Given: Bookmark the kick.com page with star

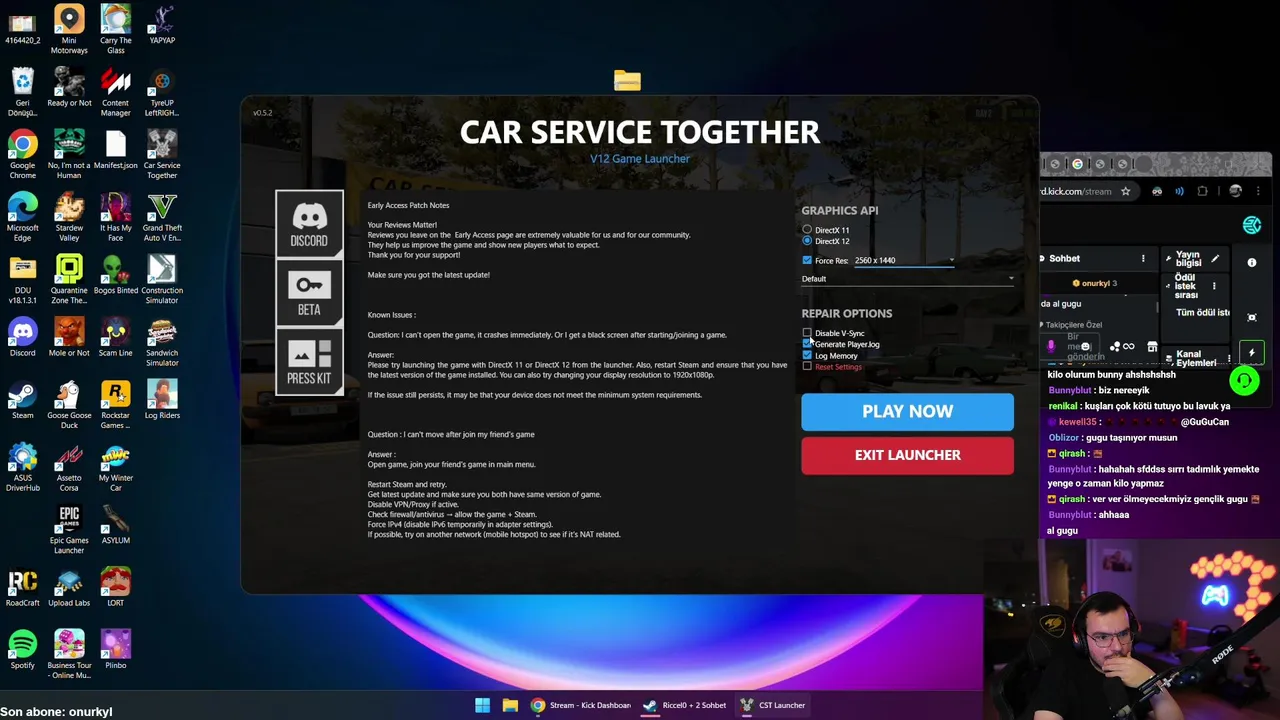Looking at the screenshot, I should [x=1125, y=191].
